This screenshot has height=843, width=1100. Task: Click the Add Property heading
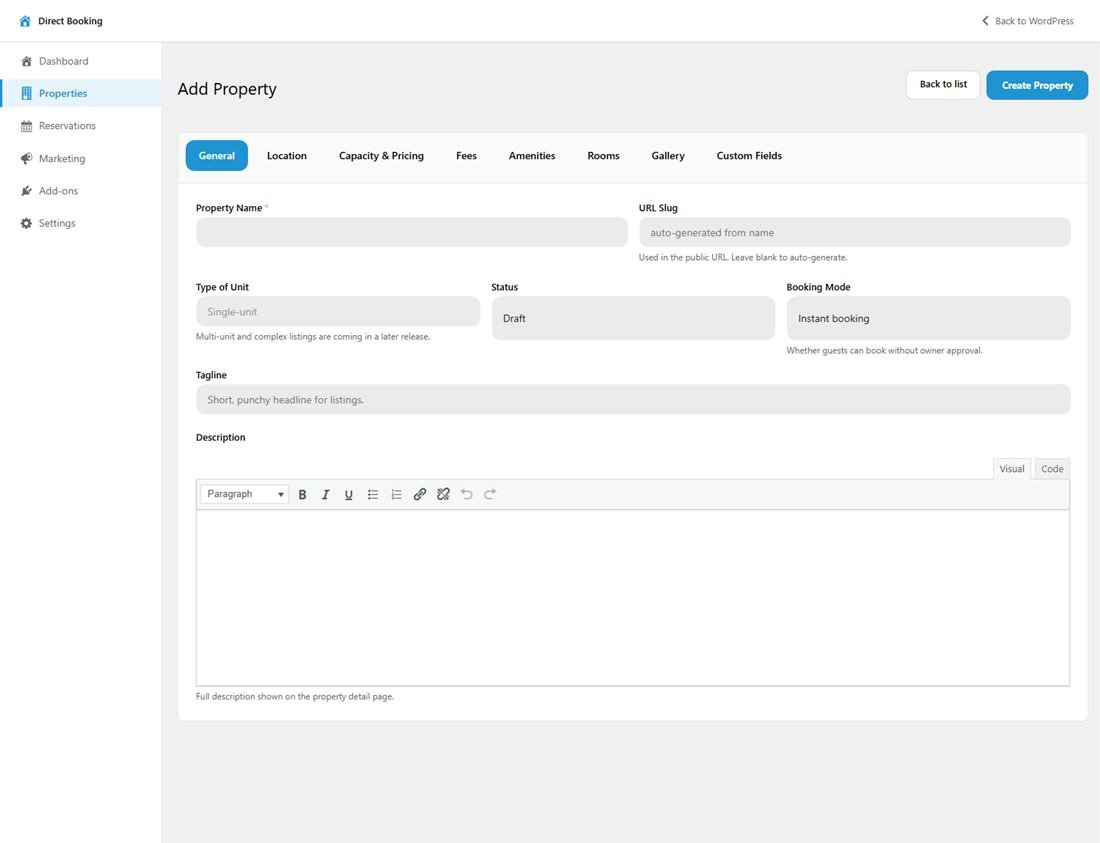coord(227,89)
